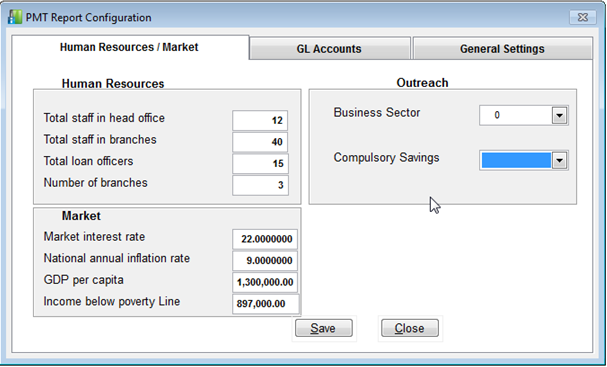This screenshot has height=367, width=607.
Task: Focus the Market interest rate field
Action: [265, 239]
